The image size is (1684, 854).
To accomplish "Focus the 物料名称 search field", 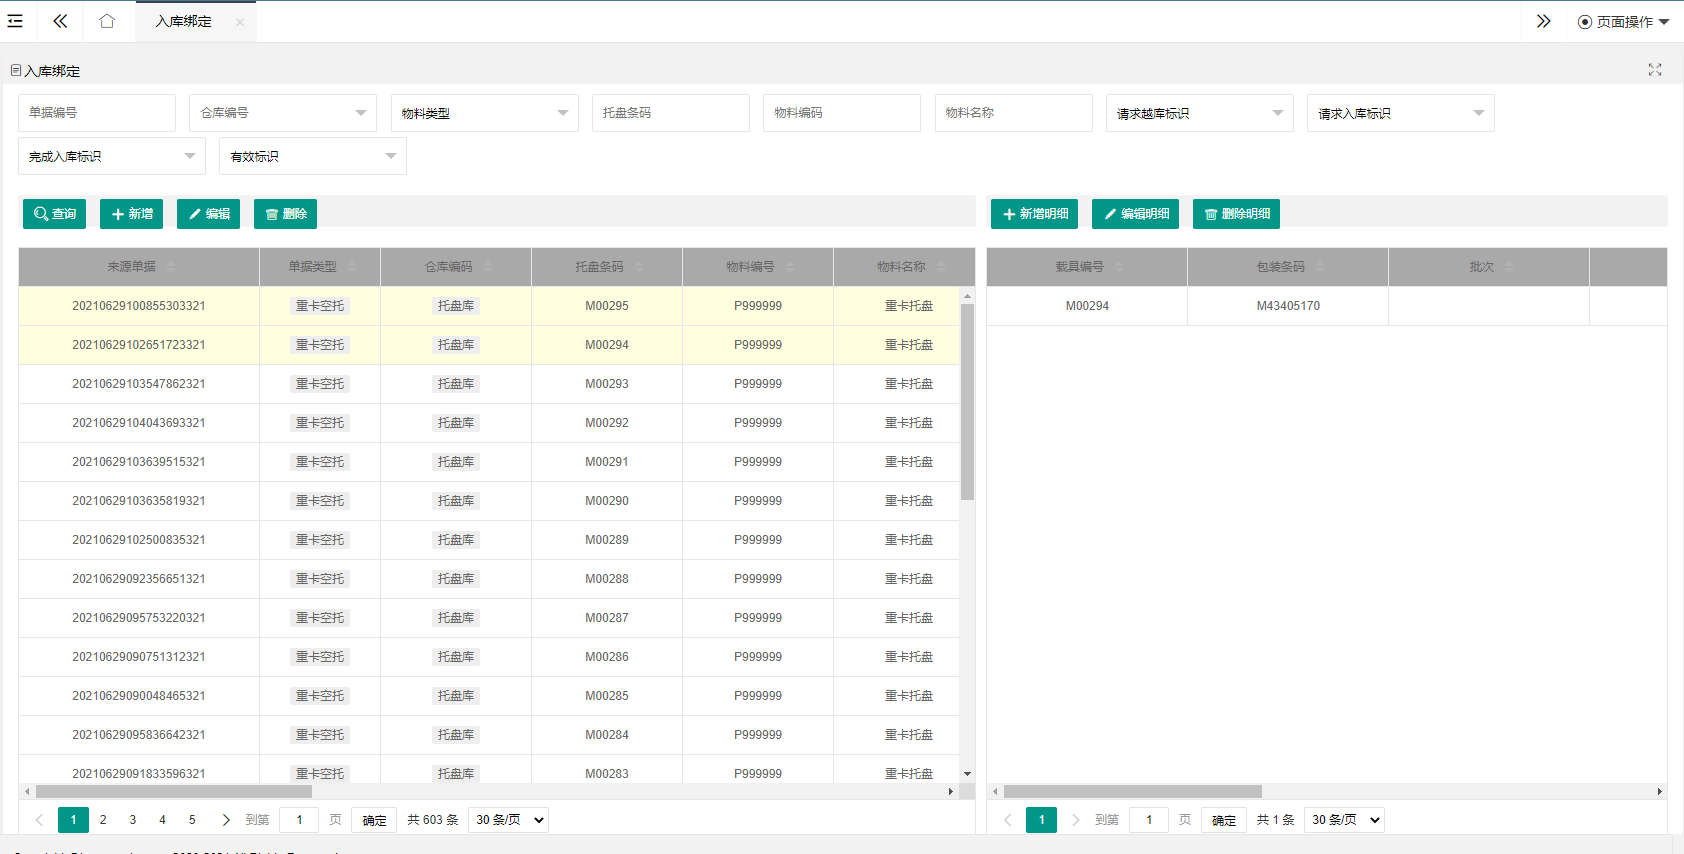I will [1014, 113].
